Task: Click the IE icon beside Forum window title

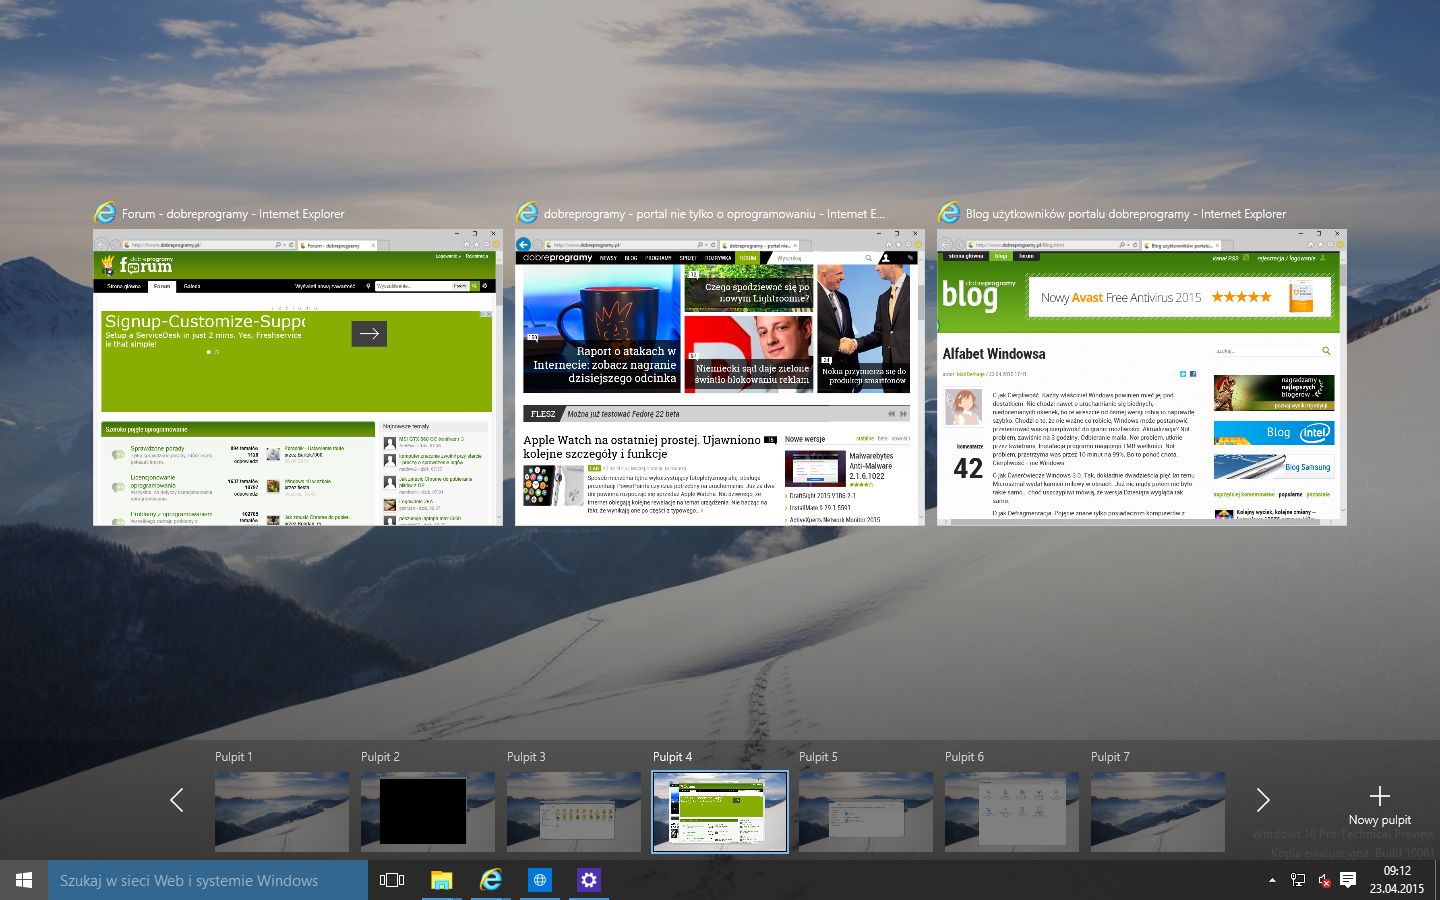Action: coord(105,213)
